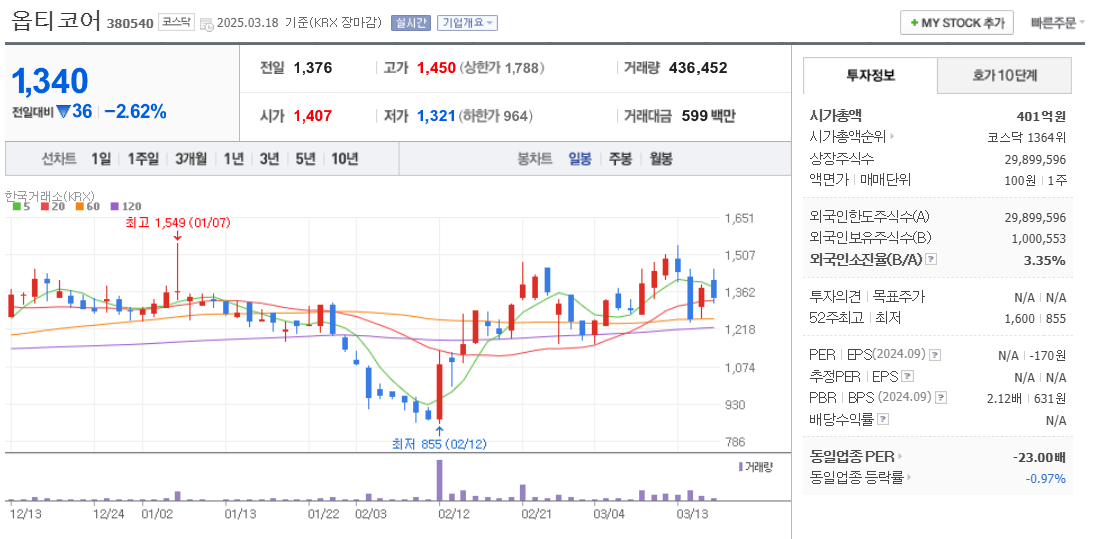
Task: Click red 20-day moving average legend marker
Action: point(45,206)
